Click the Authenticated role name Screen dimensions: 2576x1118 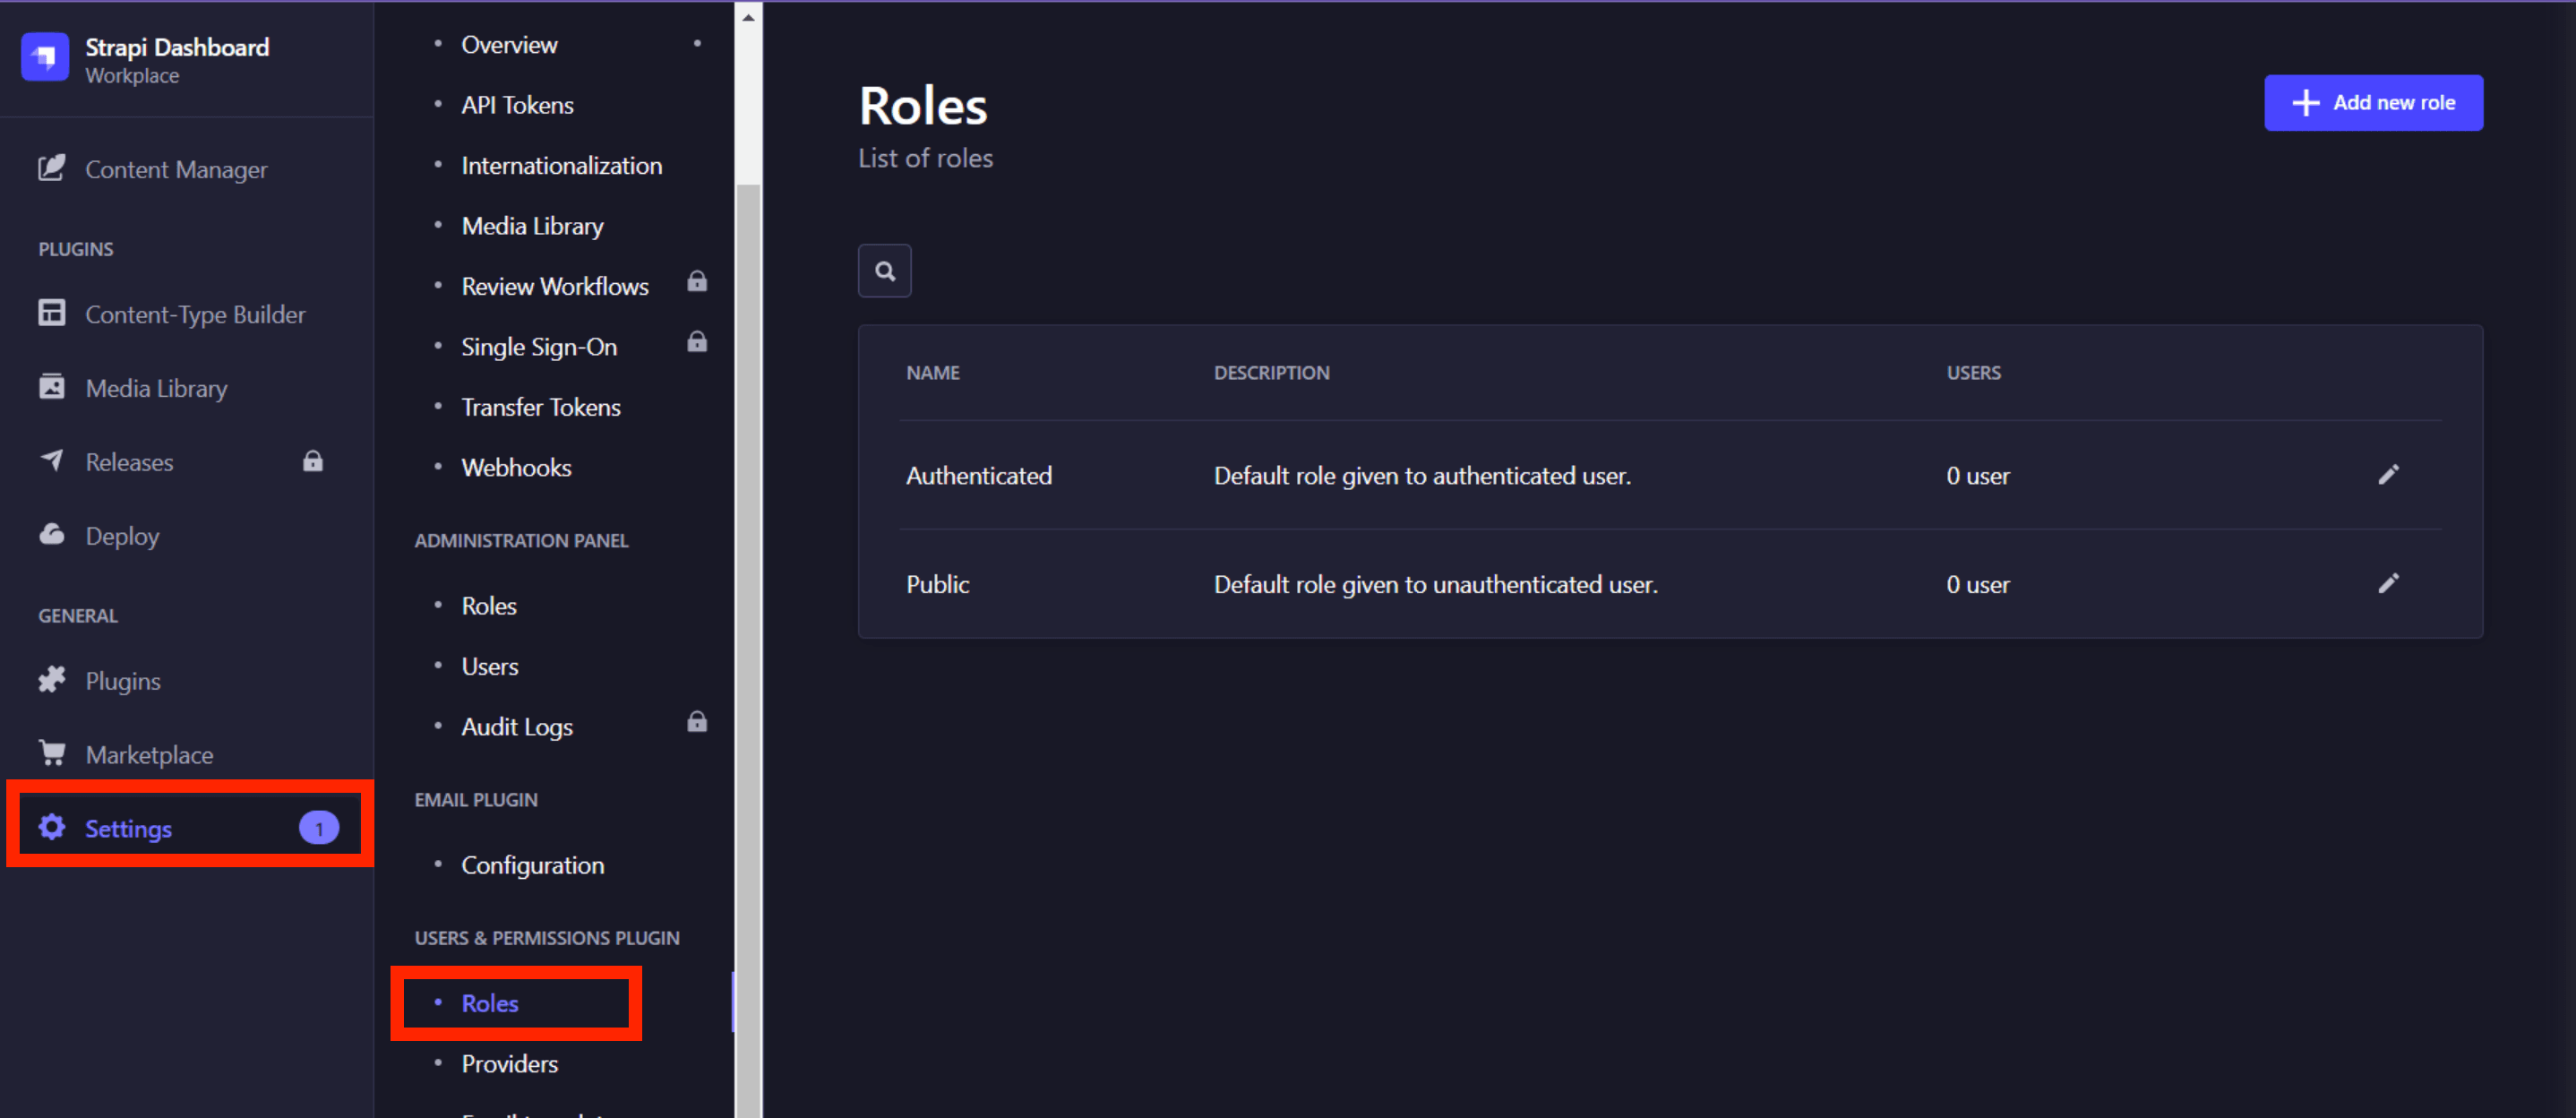click(979, 476)
